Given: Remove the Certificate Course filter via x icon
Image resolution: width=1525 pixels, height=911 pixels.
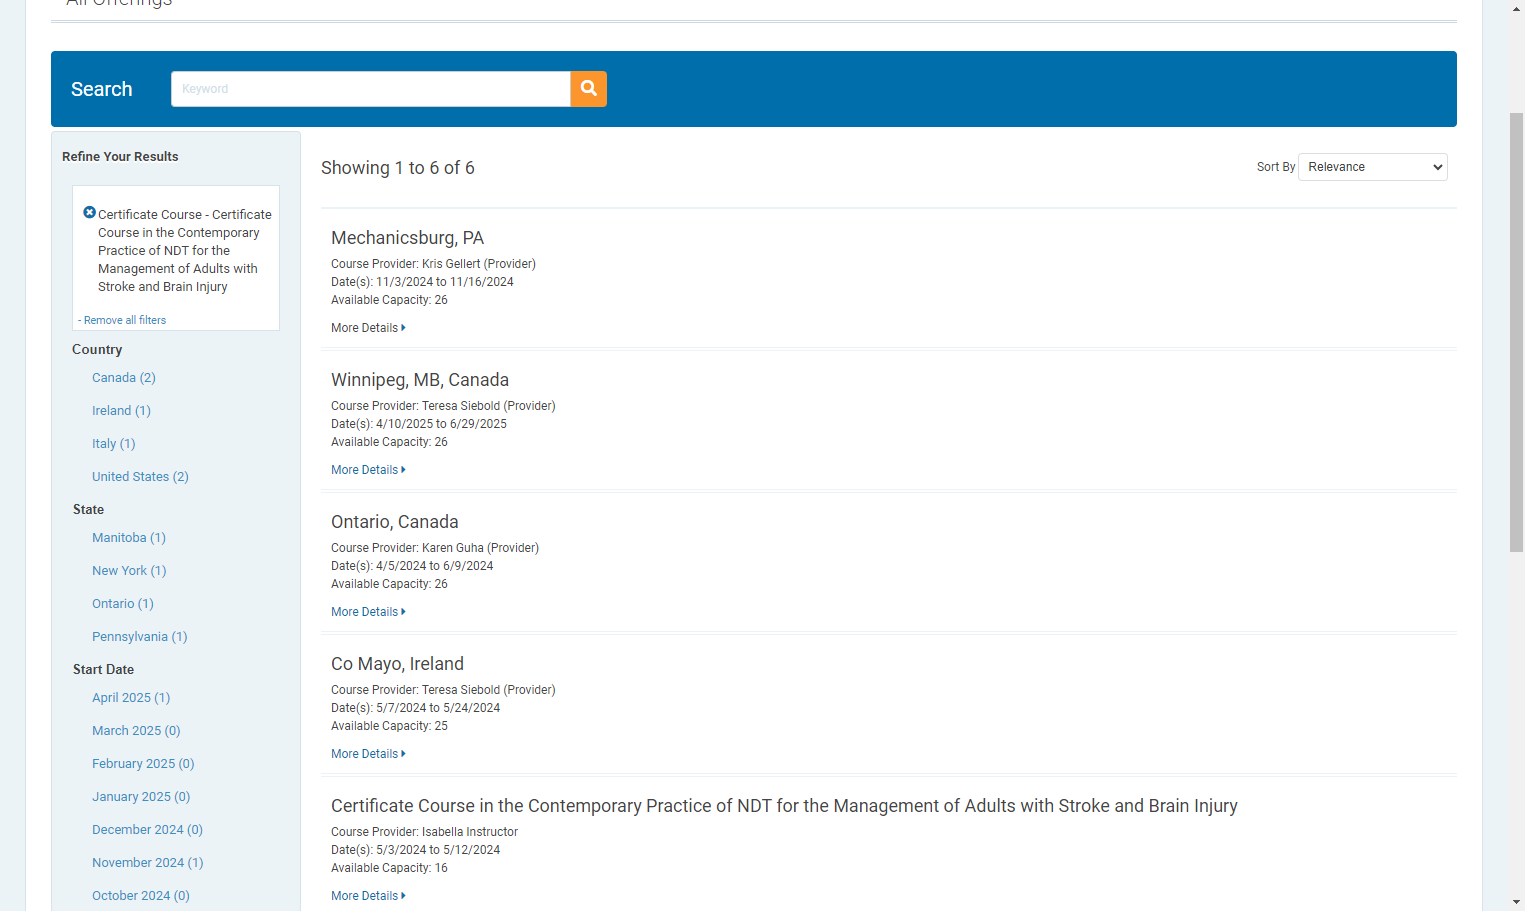Looking at the screenshot, I should pos(90,213).
